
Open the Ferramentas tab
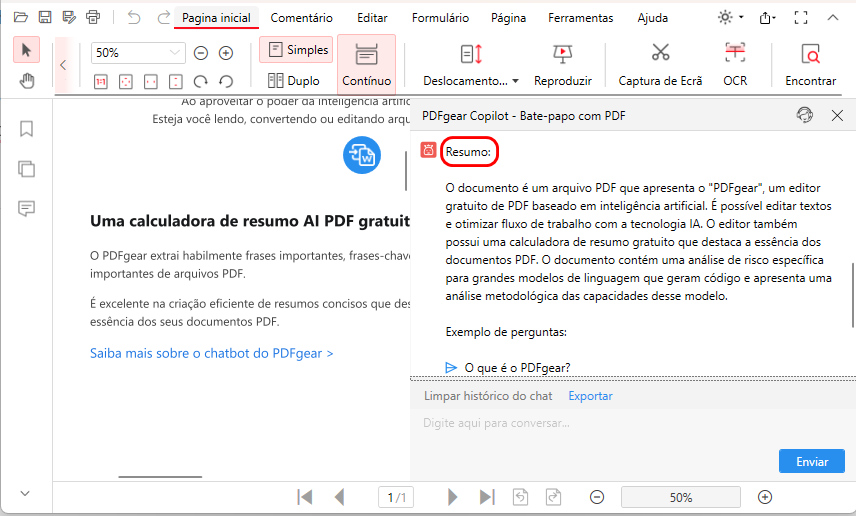(580, 17)
